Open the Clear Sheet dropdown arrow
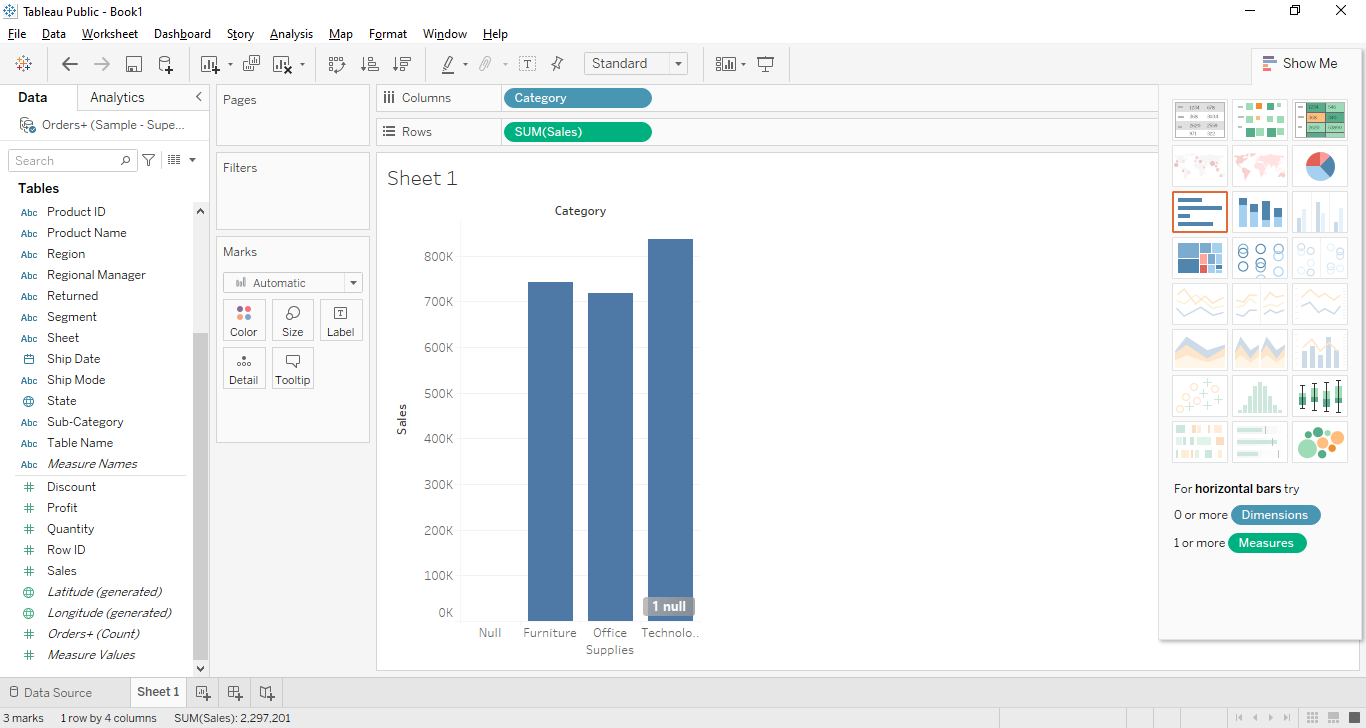Viewport: 1366px width, 728px height. coord(303,65)
